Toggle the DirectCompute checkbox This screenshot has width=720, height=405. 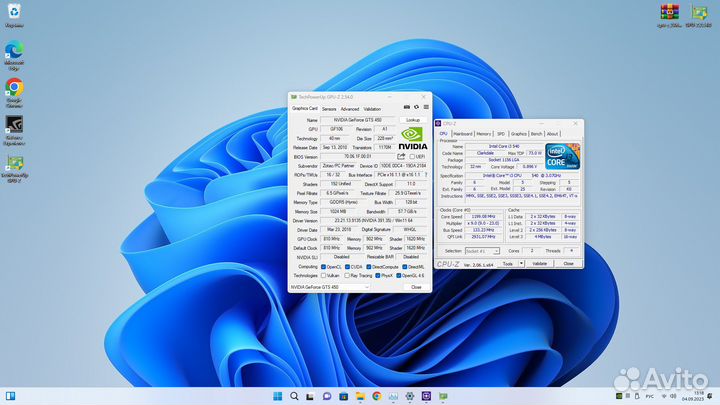[369, 267]
